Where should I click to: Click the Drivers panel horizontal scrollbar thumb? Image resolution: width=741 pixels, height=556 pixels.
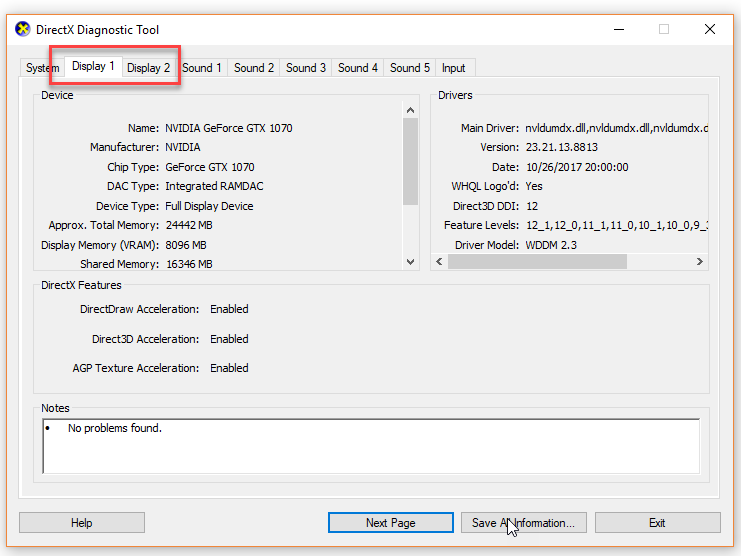[x=537, y=262]
